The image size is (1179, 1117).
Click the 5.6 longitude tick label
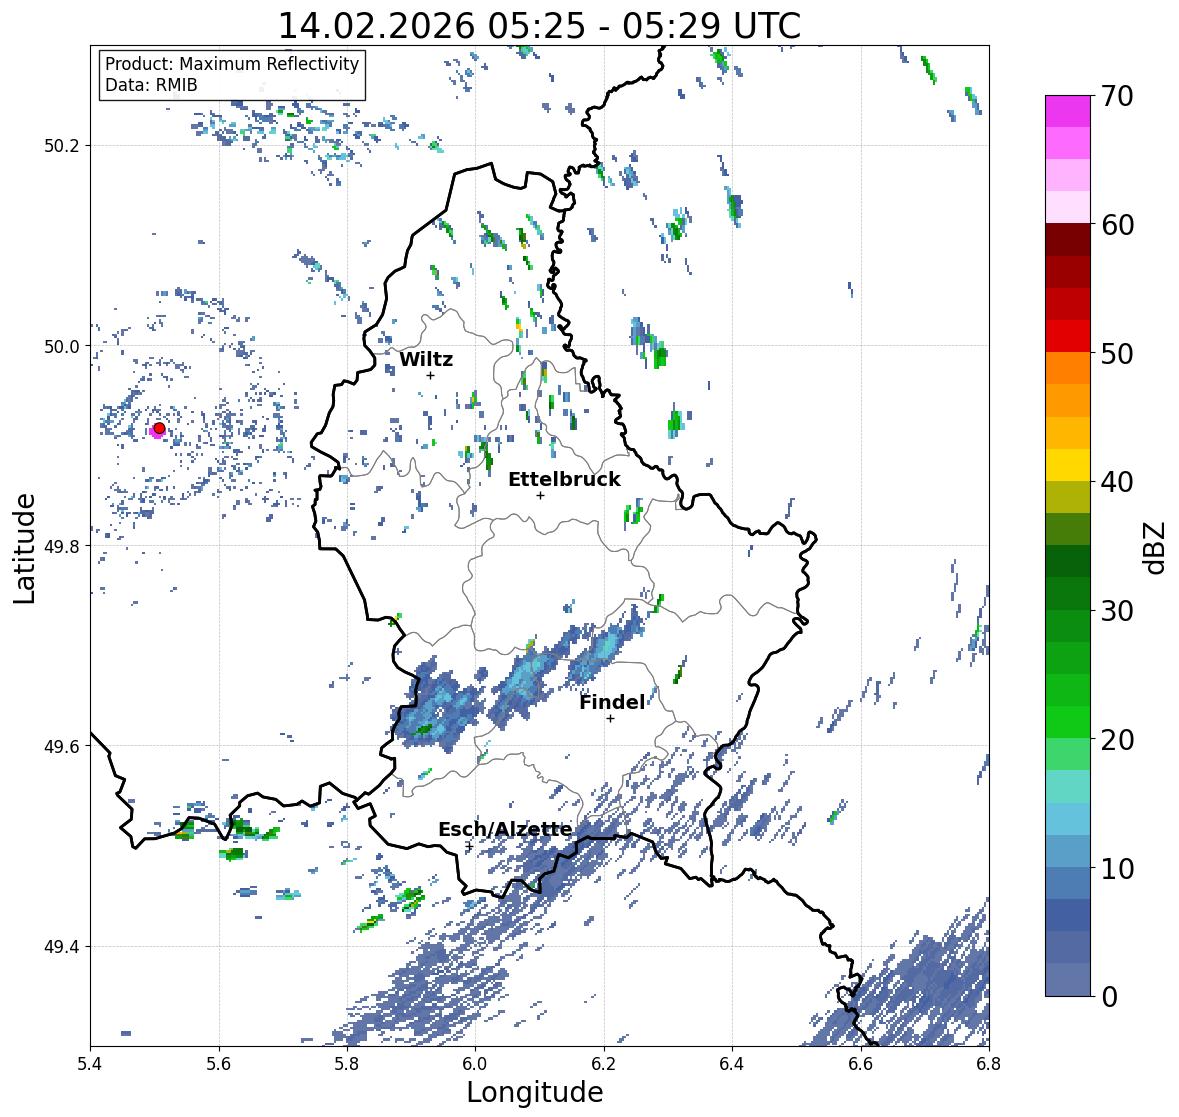tap(219, 1064)
